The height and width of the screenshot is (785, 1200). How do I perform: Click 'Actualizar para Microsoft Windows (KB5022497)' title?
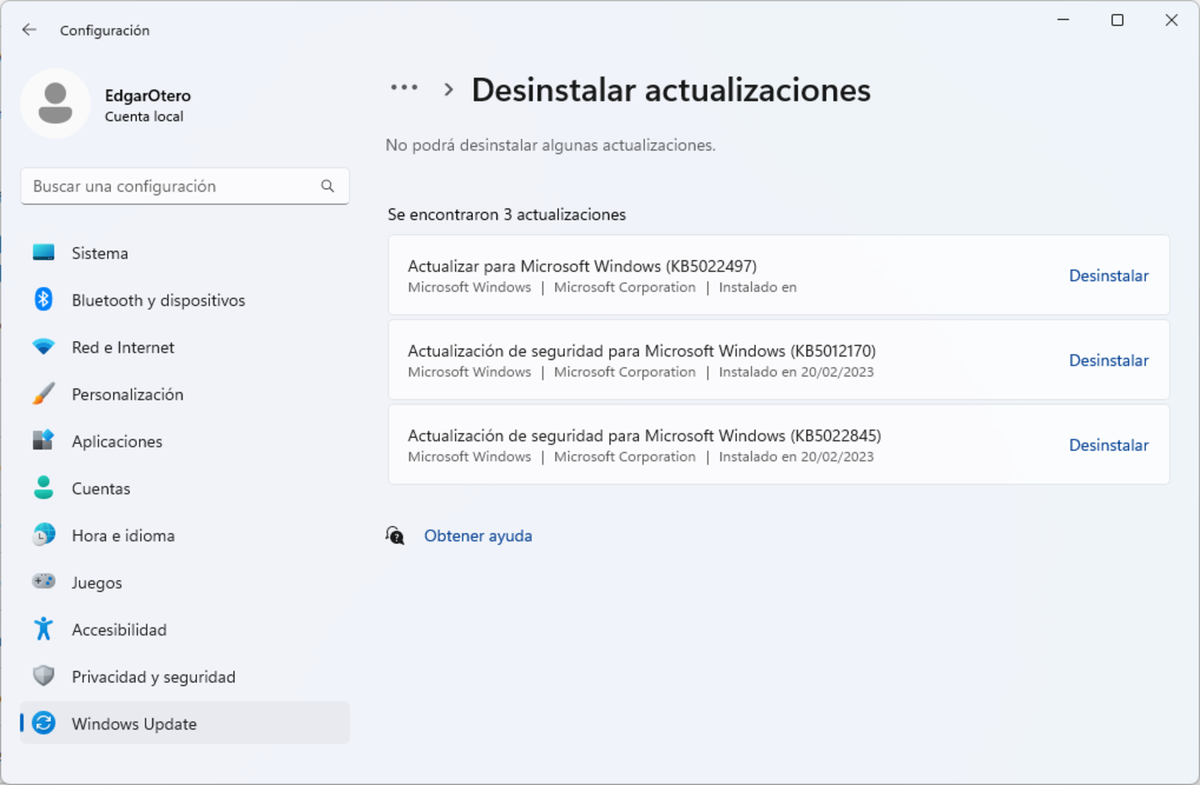[582, 266]
